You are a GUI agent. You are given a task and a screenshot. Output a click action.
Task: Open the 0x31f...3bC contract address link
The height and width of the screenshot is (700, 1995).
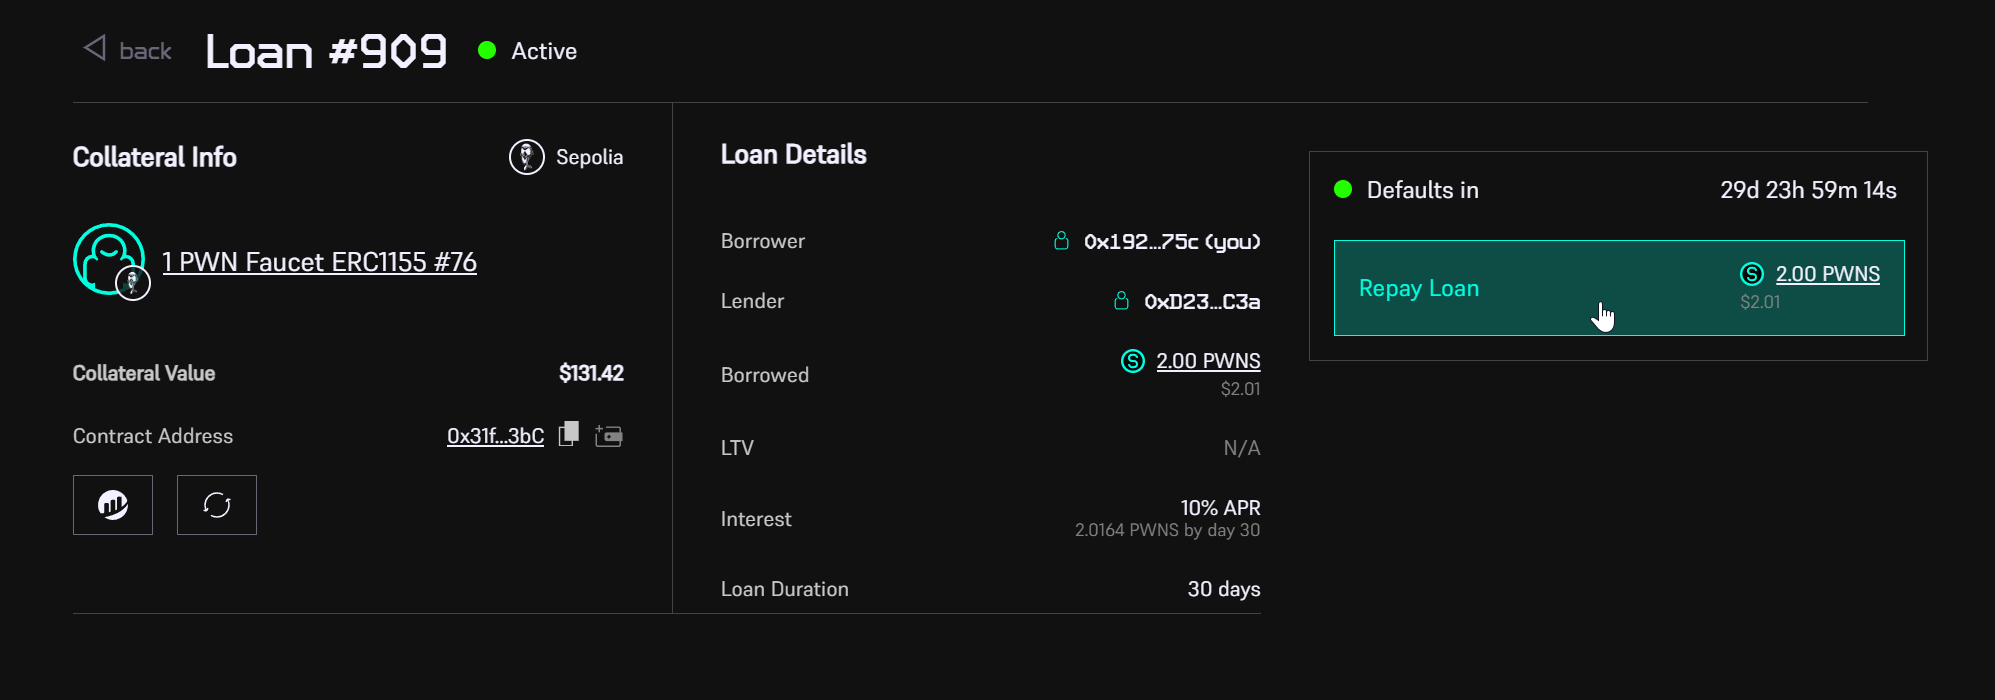pos(495,436)
